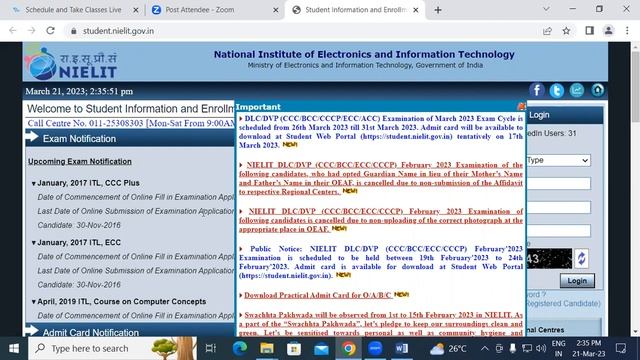
Task: Close the Important notice popup
Action: [x=521, y=107]
